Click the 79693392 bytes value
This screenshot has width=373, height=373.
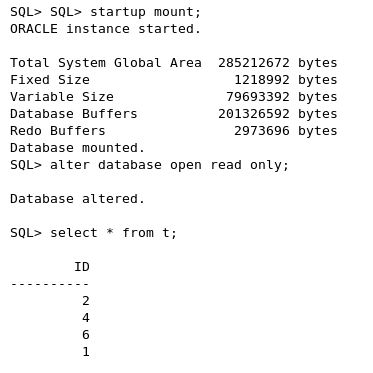pos(282,97)
